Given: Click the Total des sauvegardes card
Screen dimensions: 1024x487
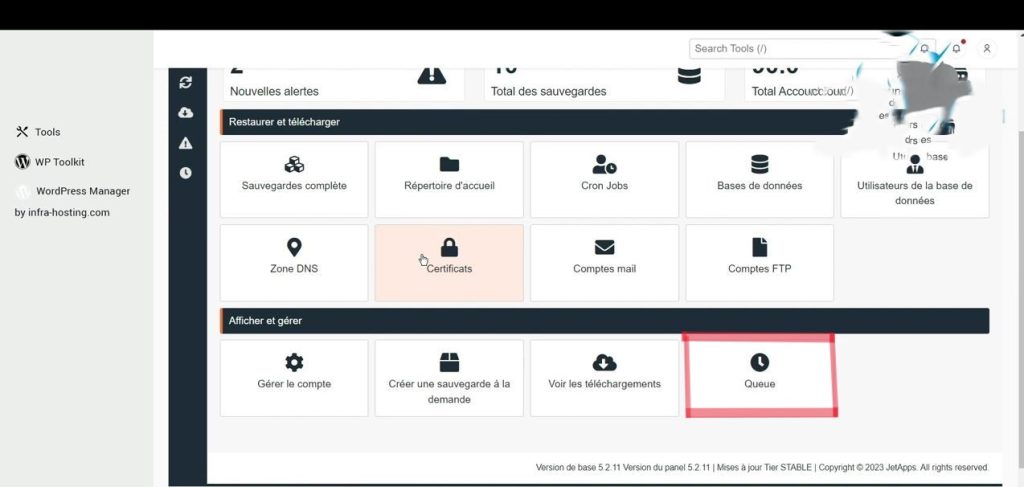Looking at the screenshot, I should click(604, 85).
